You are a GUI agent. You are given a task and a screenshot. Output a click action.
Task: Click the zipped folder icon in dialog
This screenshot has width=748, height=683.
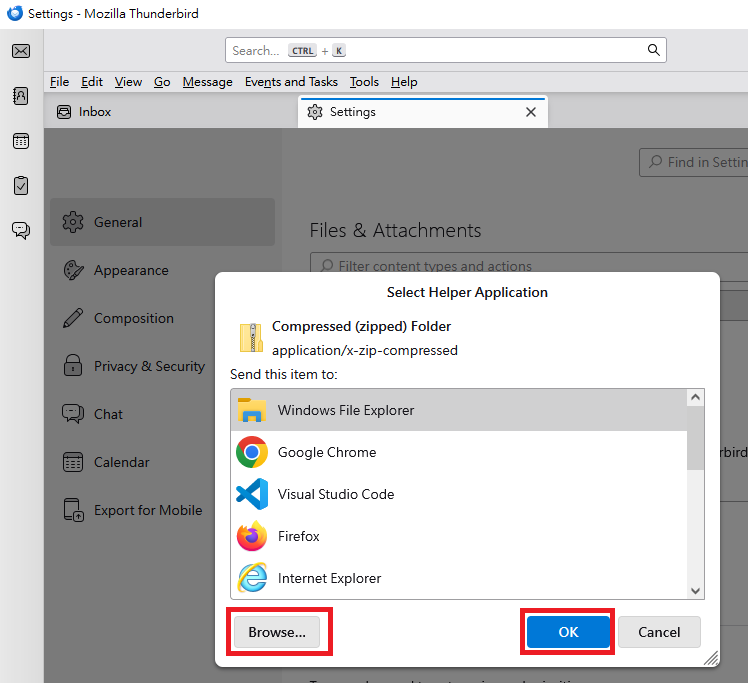(251, 338)
